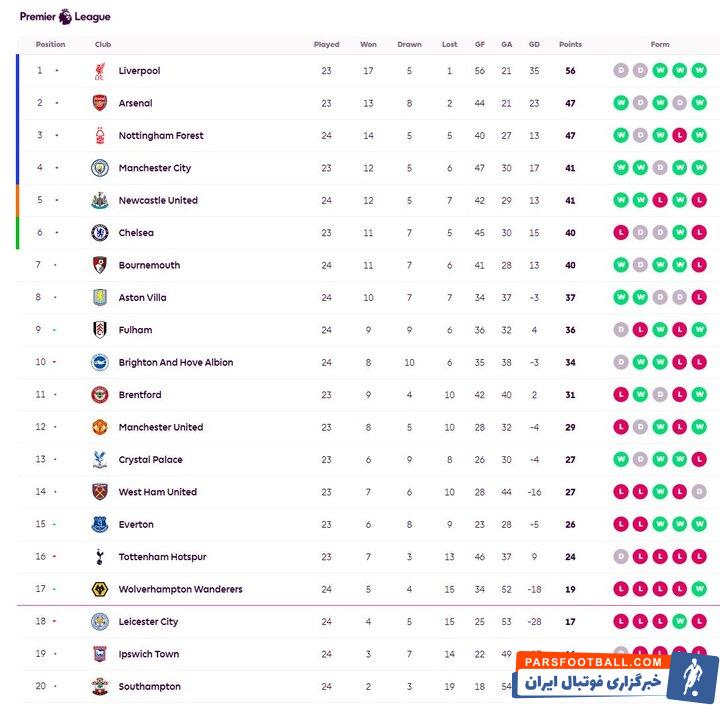Click the Nottingham Forest crest icon
This screenshot has width=720, height=705.
(99, 136)
